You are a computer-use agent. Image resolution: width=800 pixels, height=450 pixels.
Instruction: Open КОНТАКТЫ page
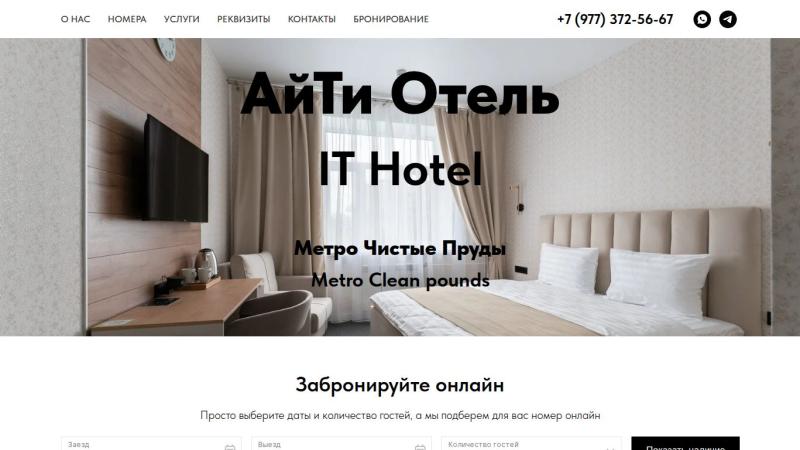tap(312, 19)
